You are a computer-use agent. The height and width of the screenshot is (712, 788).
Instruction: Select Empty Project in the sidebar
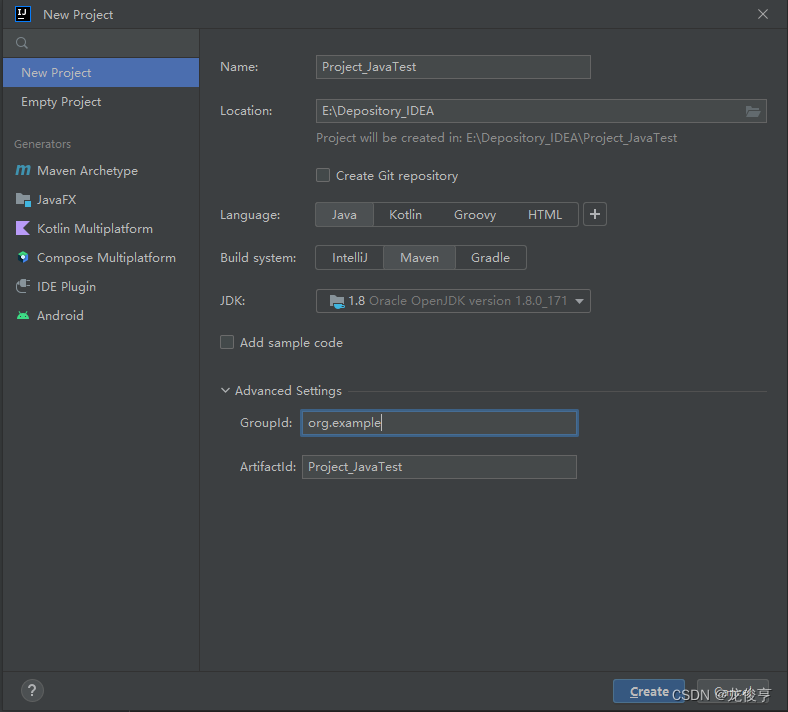101,102
